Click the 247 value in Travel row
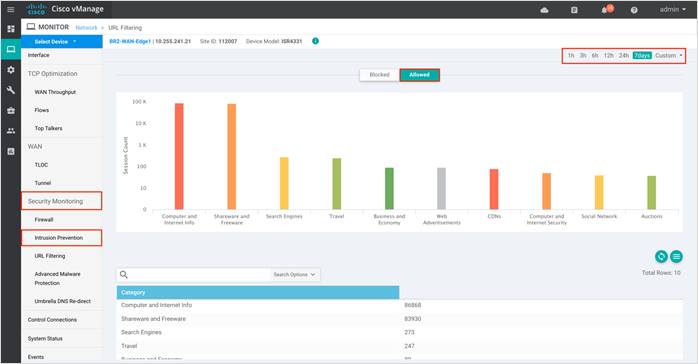The width and height of the screenshot is (698, 364). (410, 346)
